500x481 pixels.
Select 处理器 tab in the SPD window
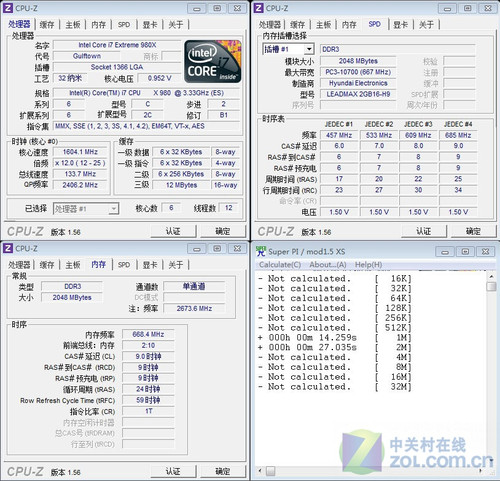point(270,24)
